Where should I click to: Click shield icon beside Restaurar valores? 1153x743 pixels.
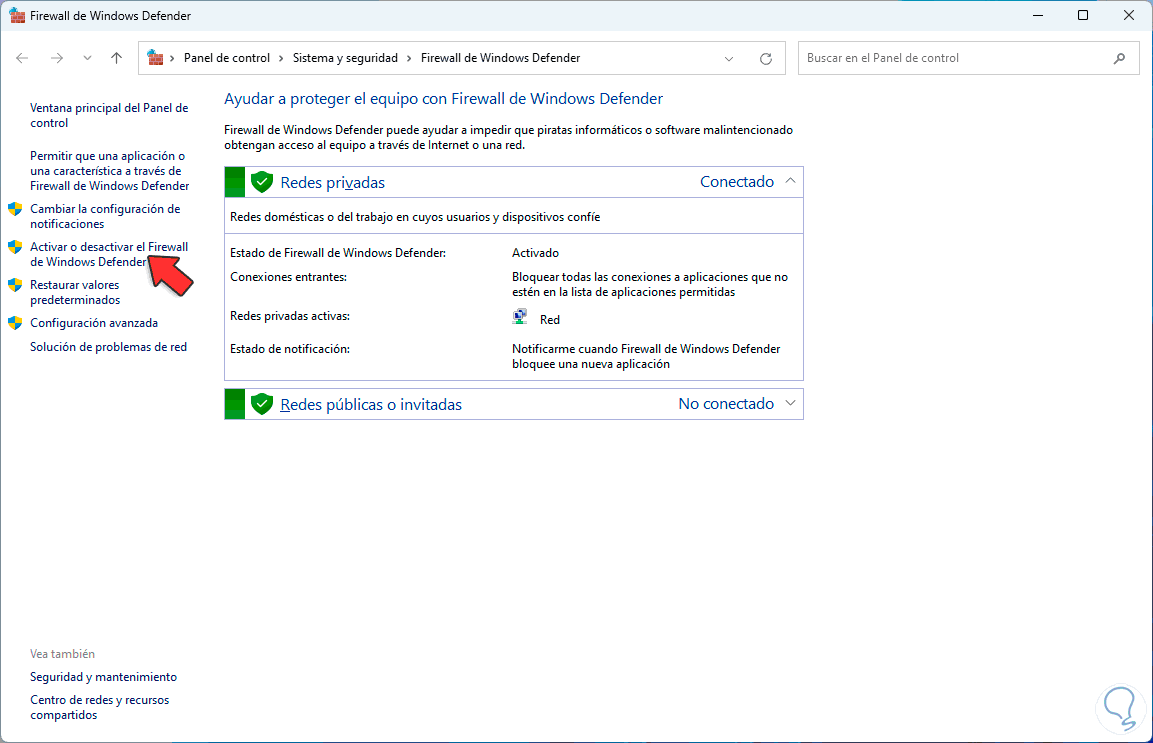(x=15, y=285)
